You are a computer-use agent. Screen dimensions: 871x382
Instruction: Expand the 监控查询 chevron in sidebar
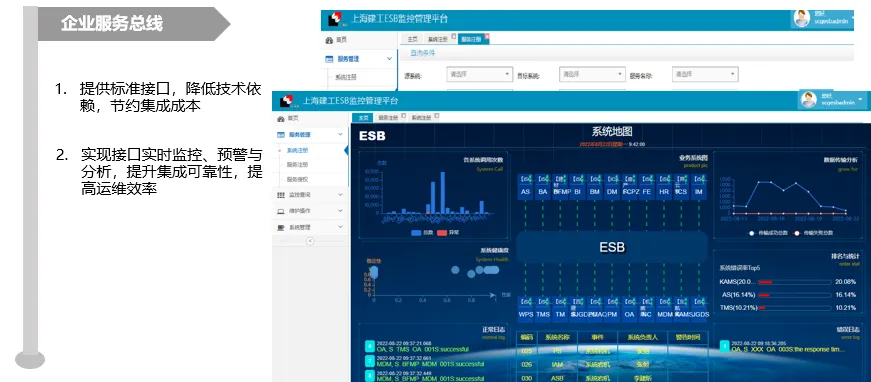pos(340,195)
